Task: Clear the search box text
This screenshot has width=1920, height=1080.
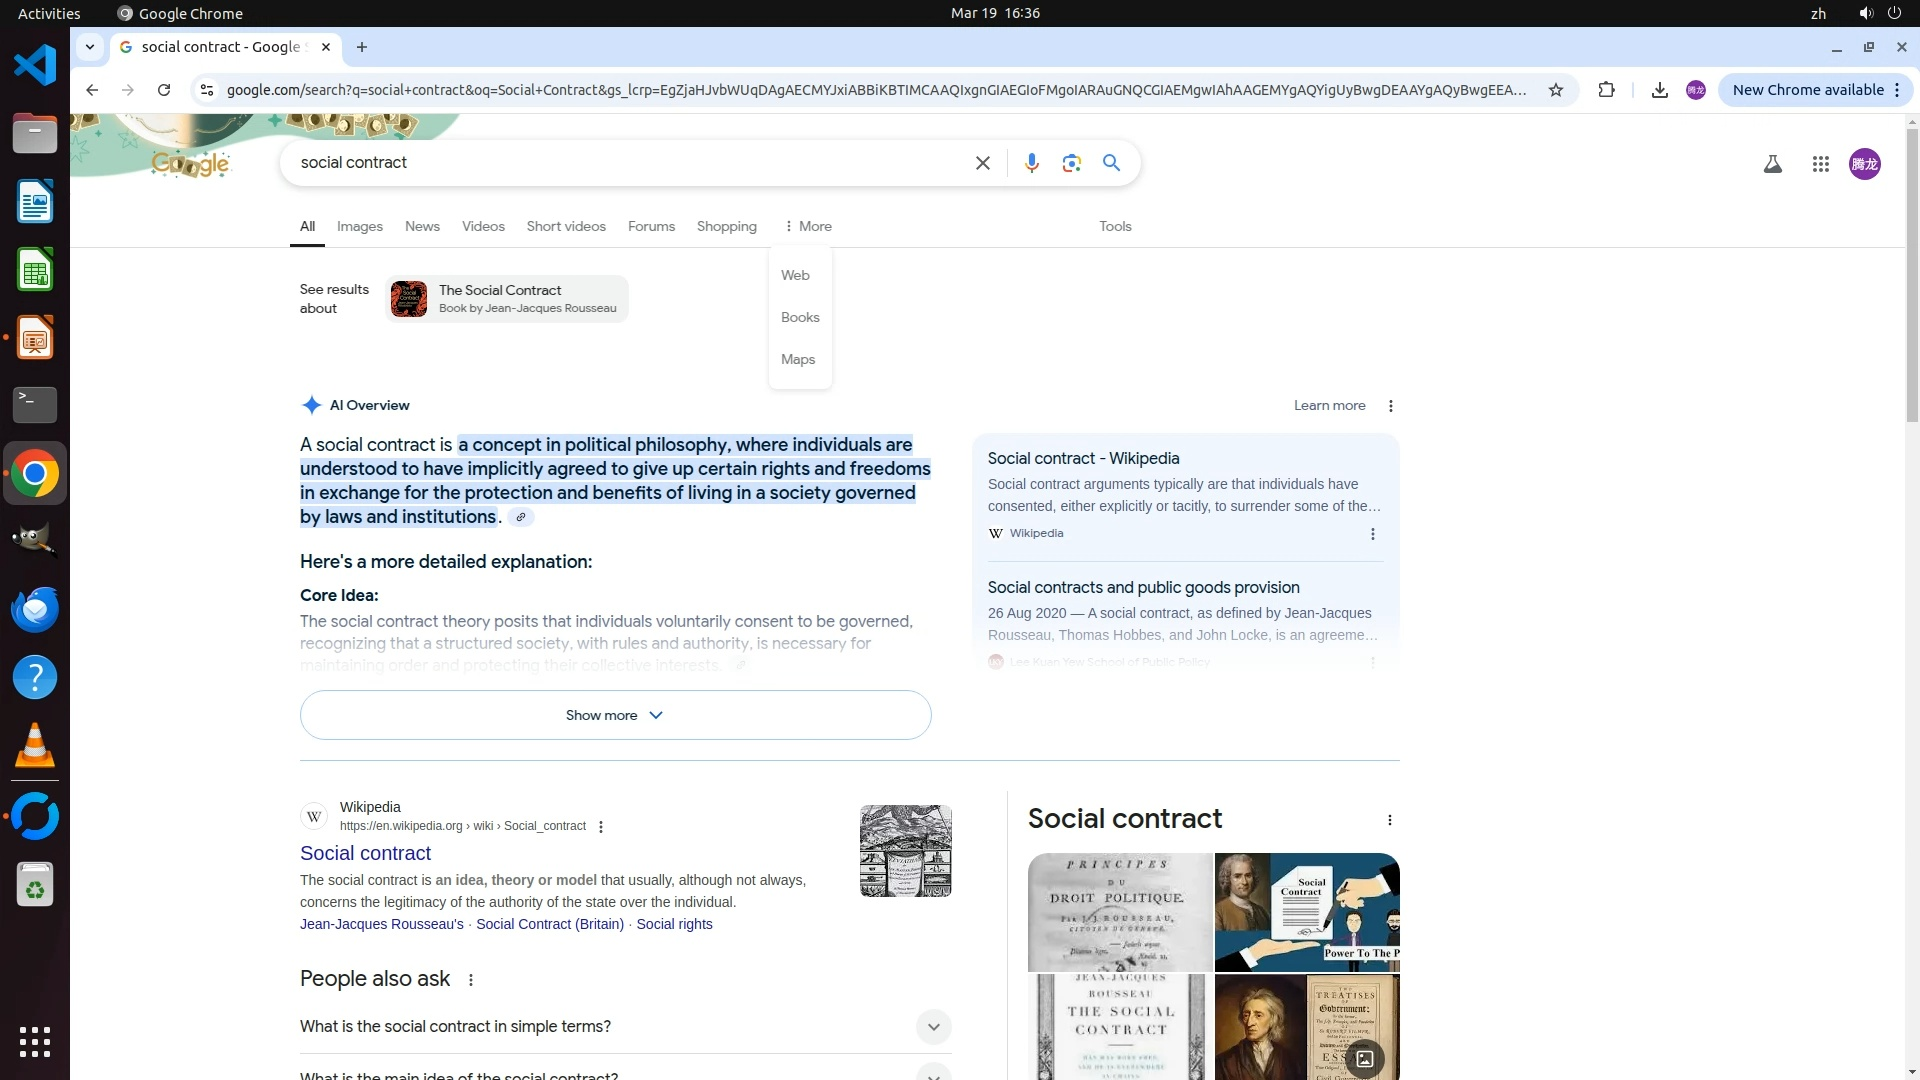Action: (982, 163)
